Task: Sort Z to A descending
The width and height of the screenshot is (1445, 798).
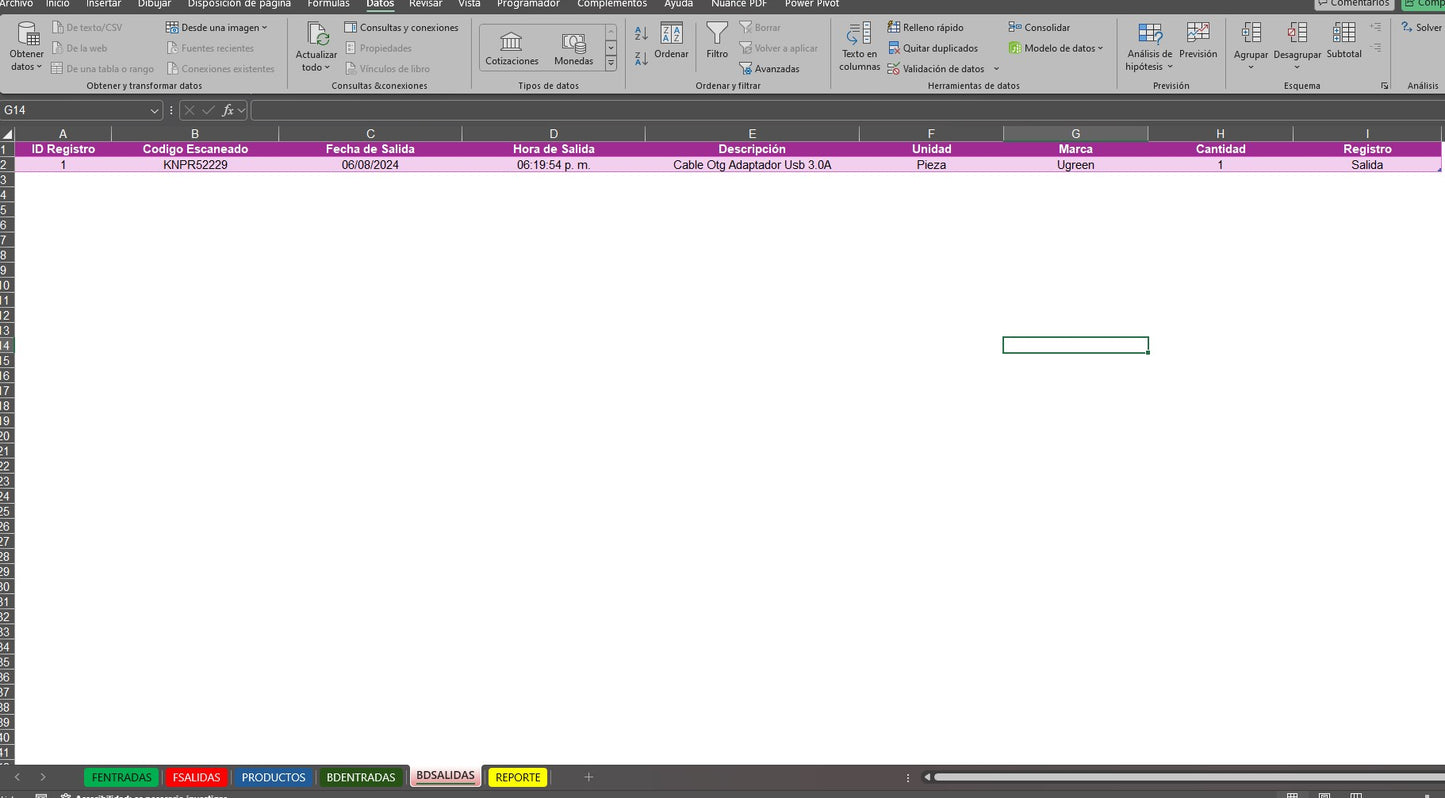Action: tap(641, 59)
